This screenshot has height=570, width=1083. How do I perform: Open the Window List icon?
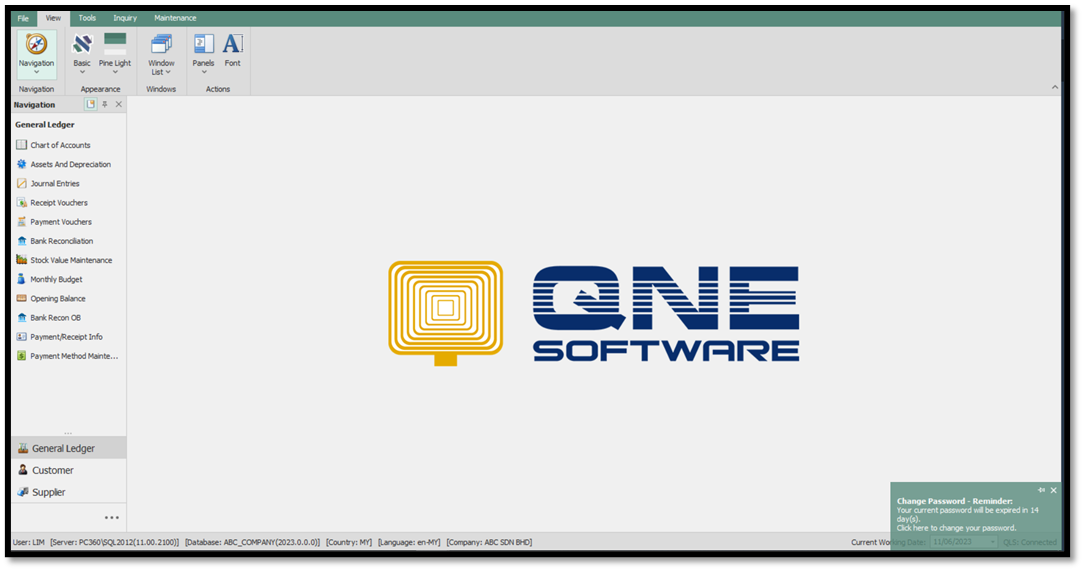point(161,45)
